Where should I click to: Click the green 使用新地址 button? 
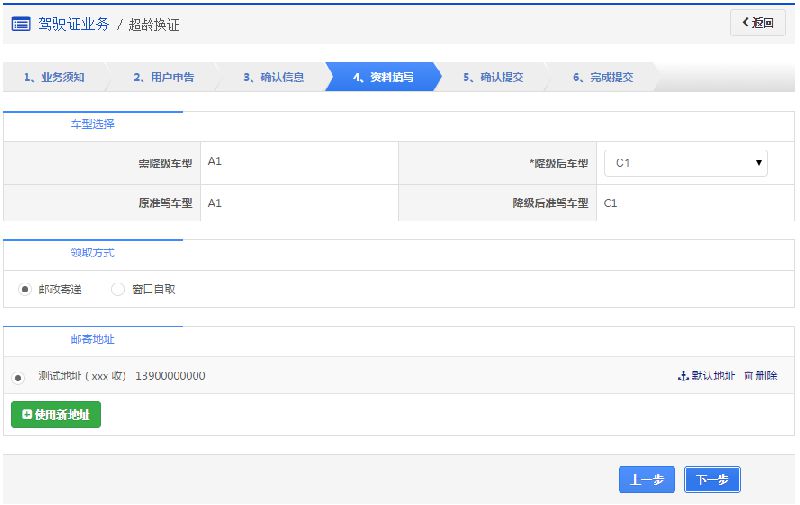tap(56, 414)
